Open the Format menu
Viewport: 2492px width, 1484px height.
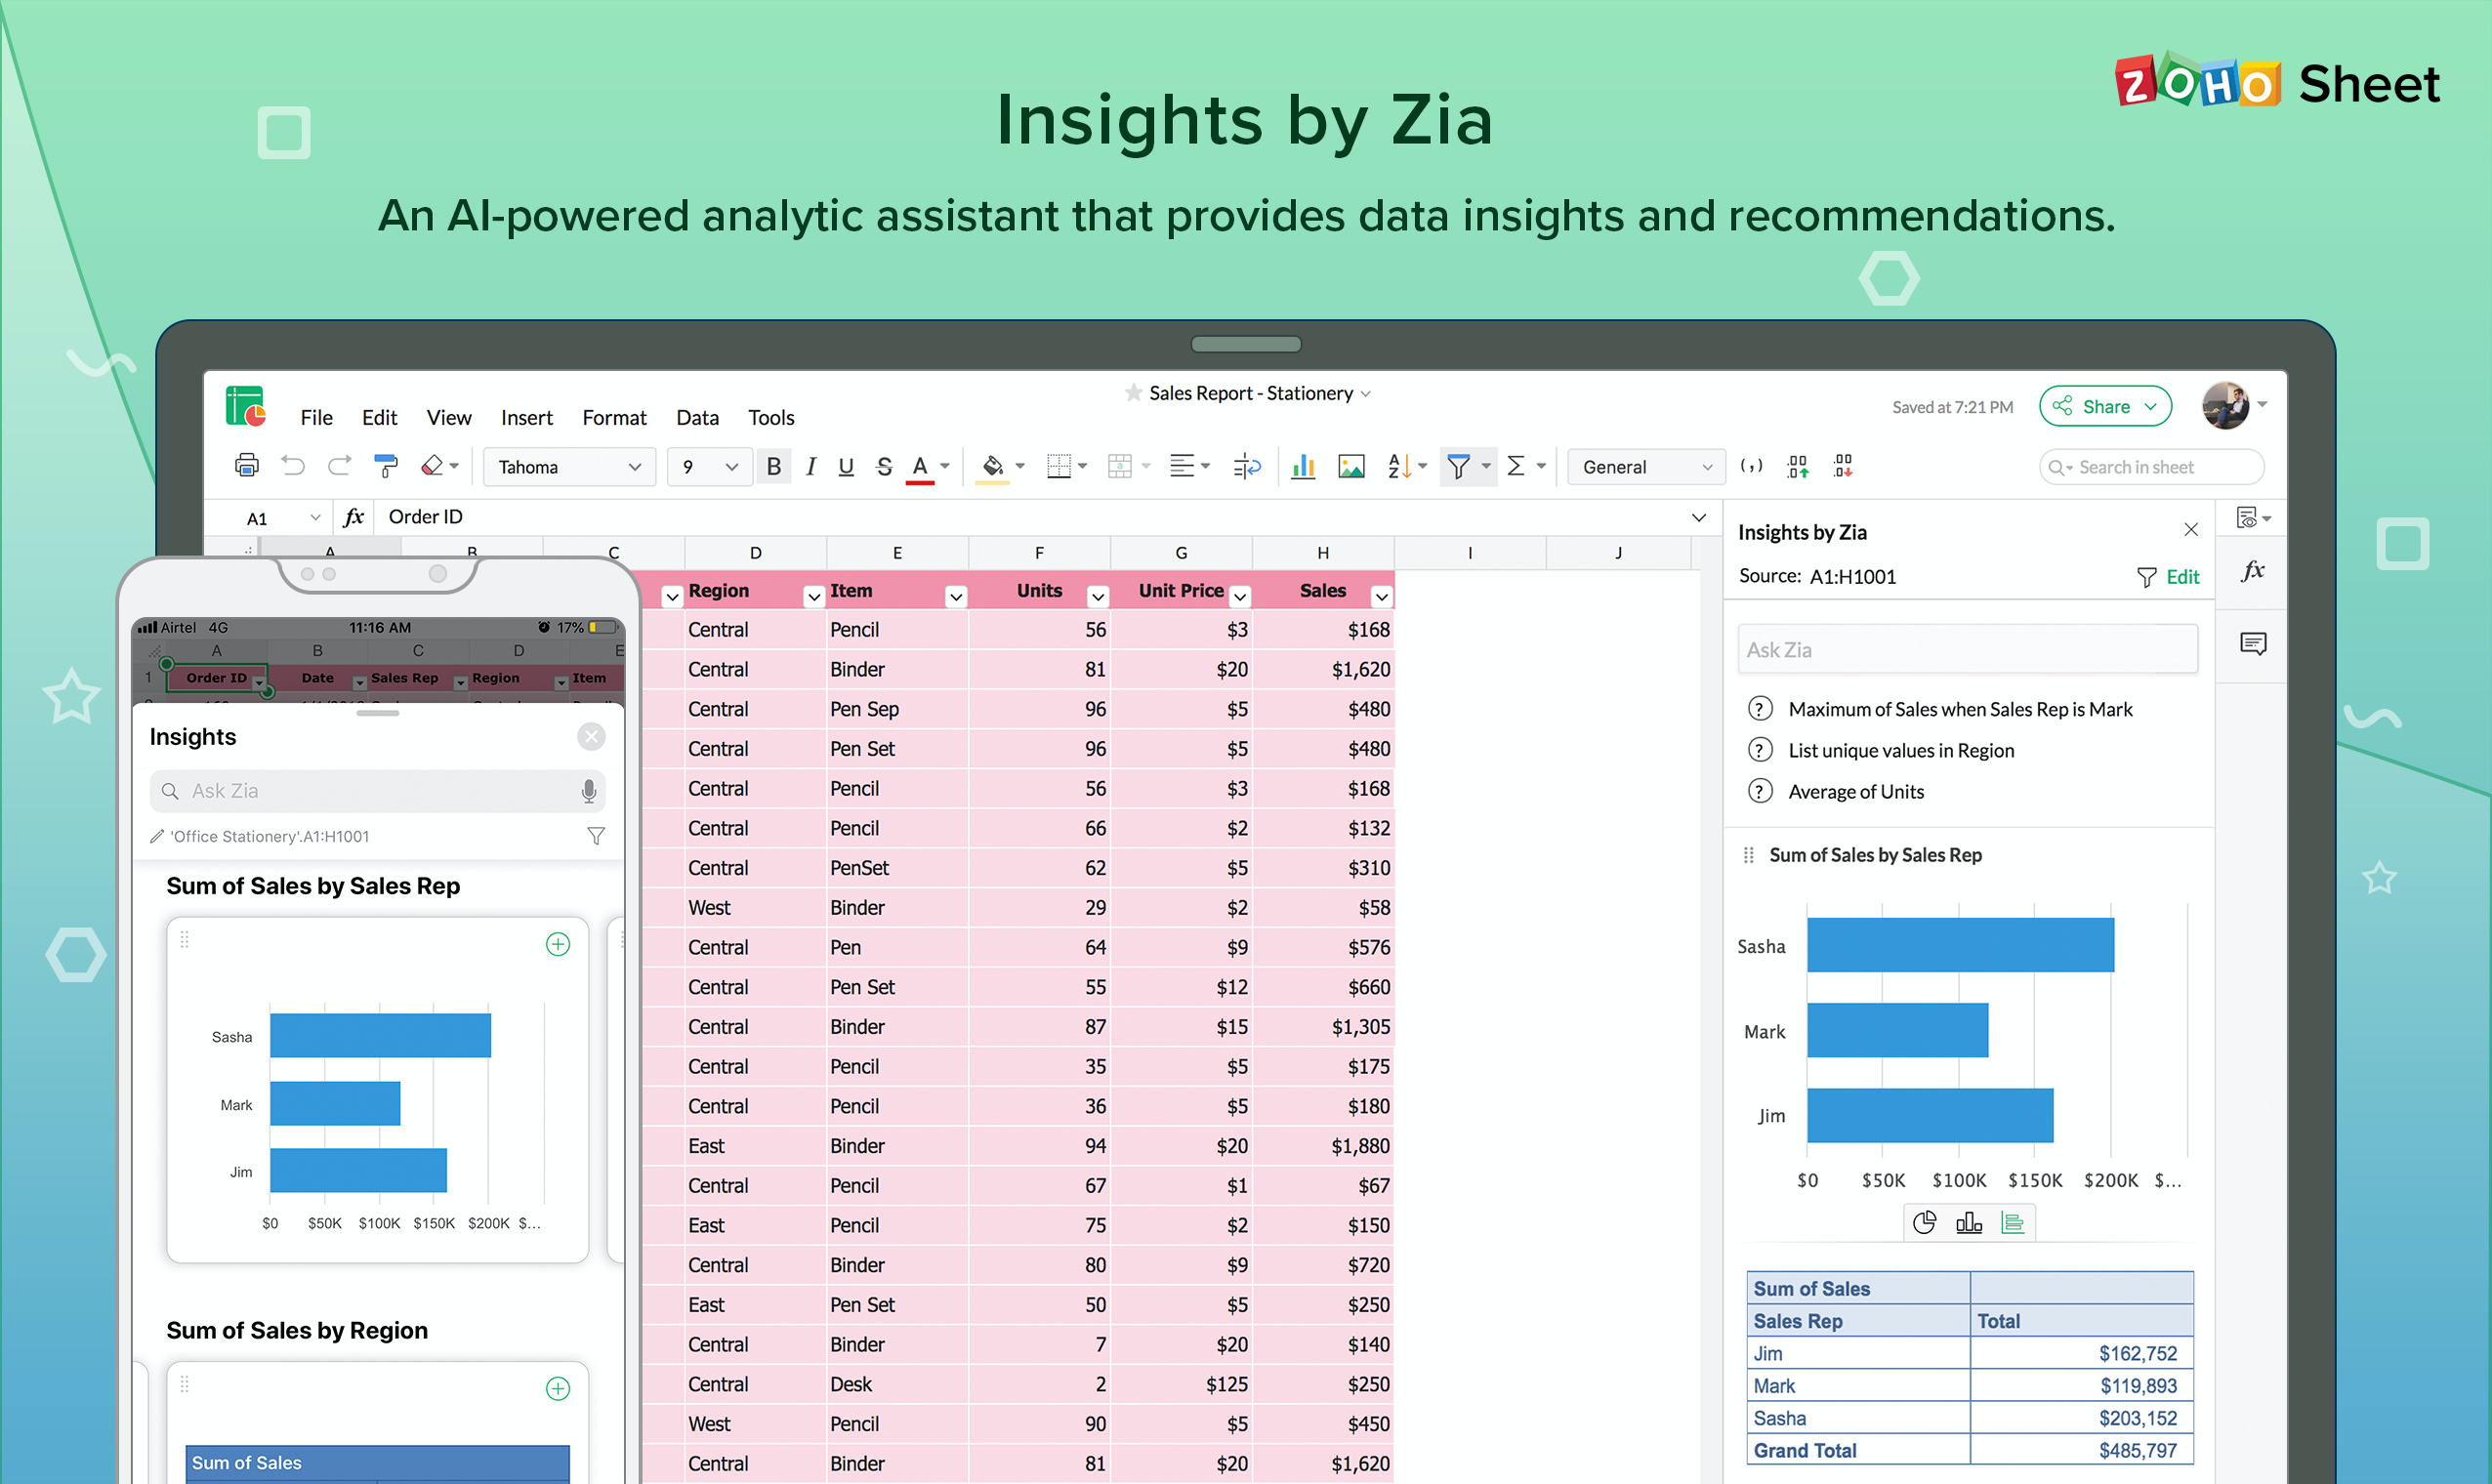coord(613,418)
